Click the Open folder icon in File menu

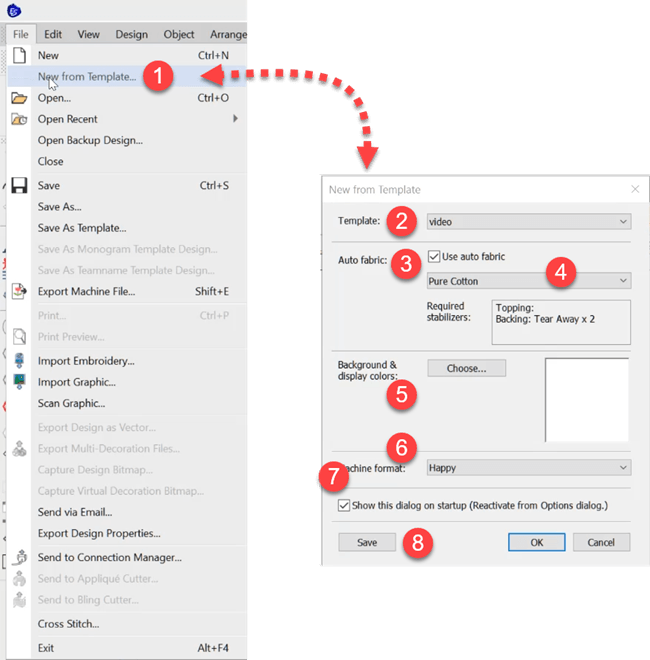pos(18,98)
